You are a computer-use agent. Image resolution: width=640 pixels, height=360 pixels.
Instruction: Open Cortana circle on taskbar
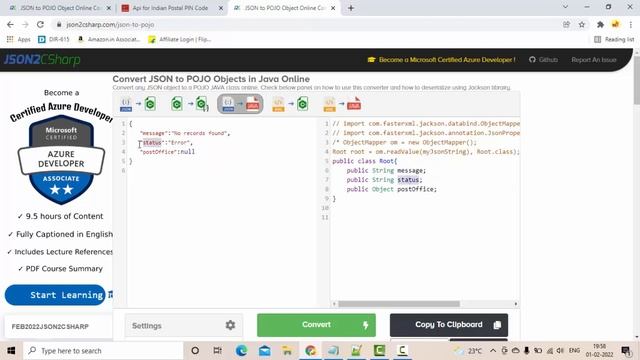(195, 351)
